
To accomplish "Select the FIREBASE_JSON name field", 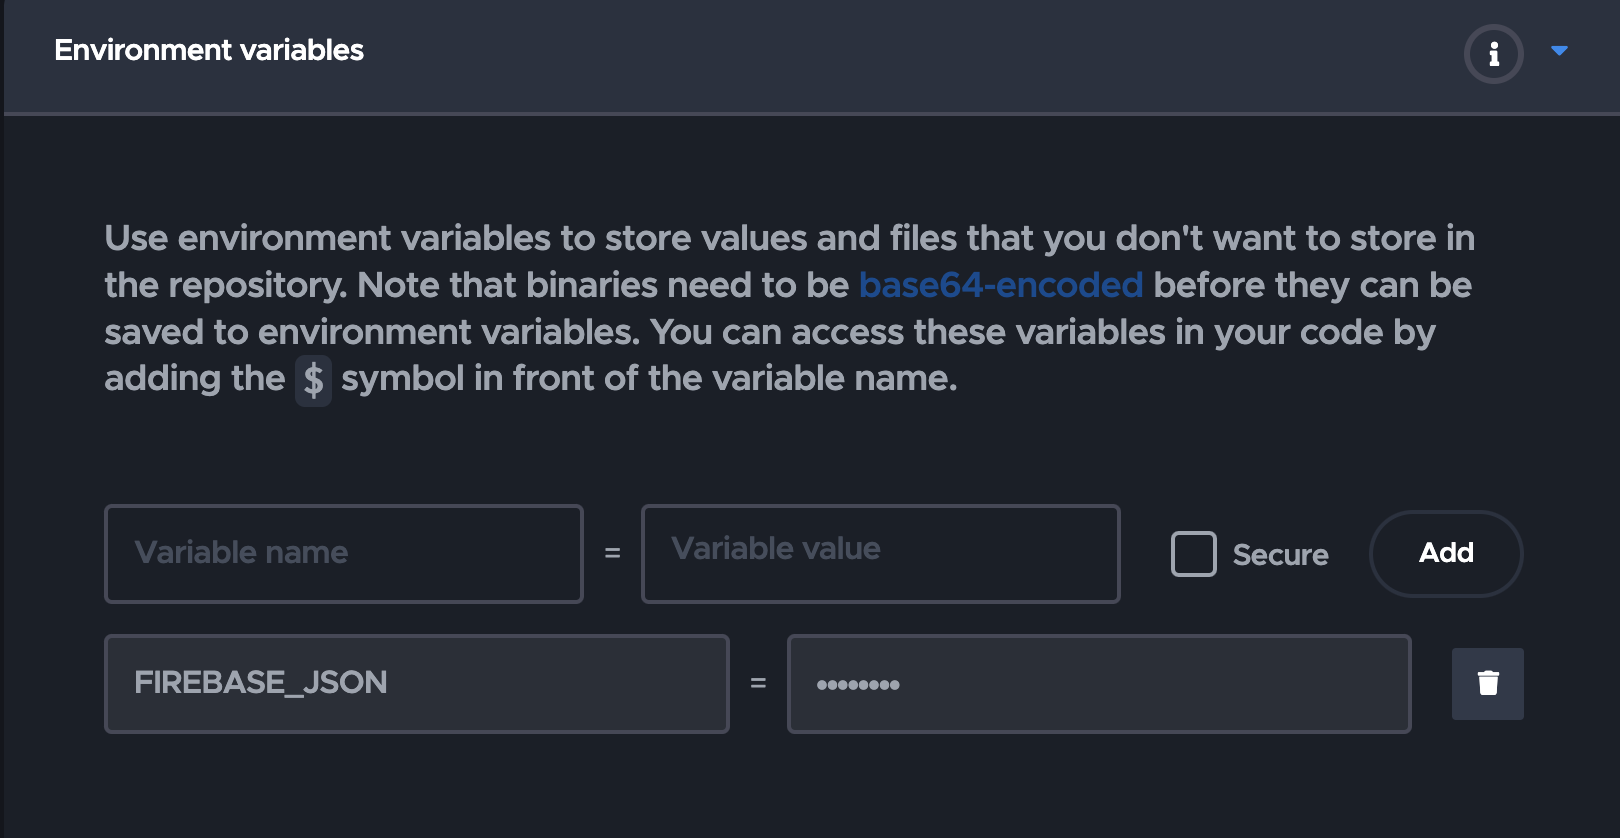I will tap(417, 684).
